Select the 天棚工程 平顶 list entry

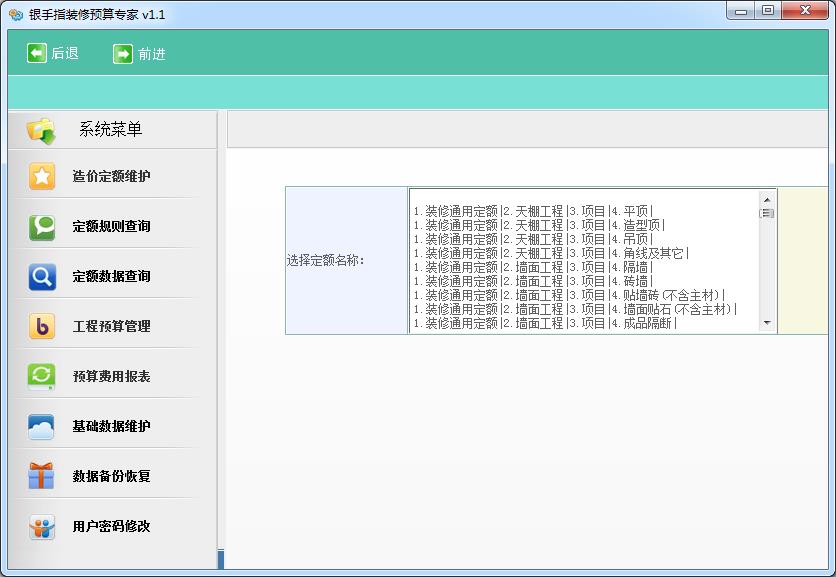[x=532, y=211]
